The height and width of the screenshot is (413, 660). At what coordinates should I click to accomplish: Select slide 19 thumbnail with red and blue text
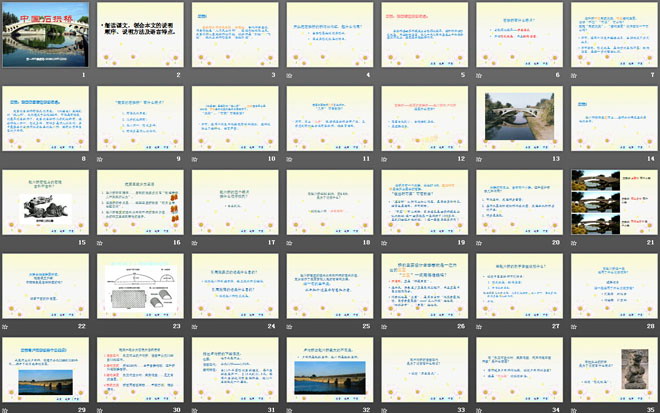[420, 202]
